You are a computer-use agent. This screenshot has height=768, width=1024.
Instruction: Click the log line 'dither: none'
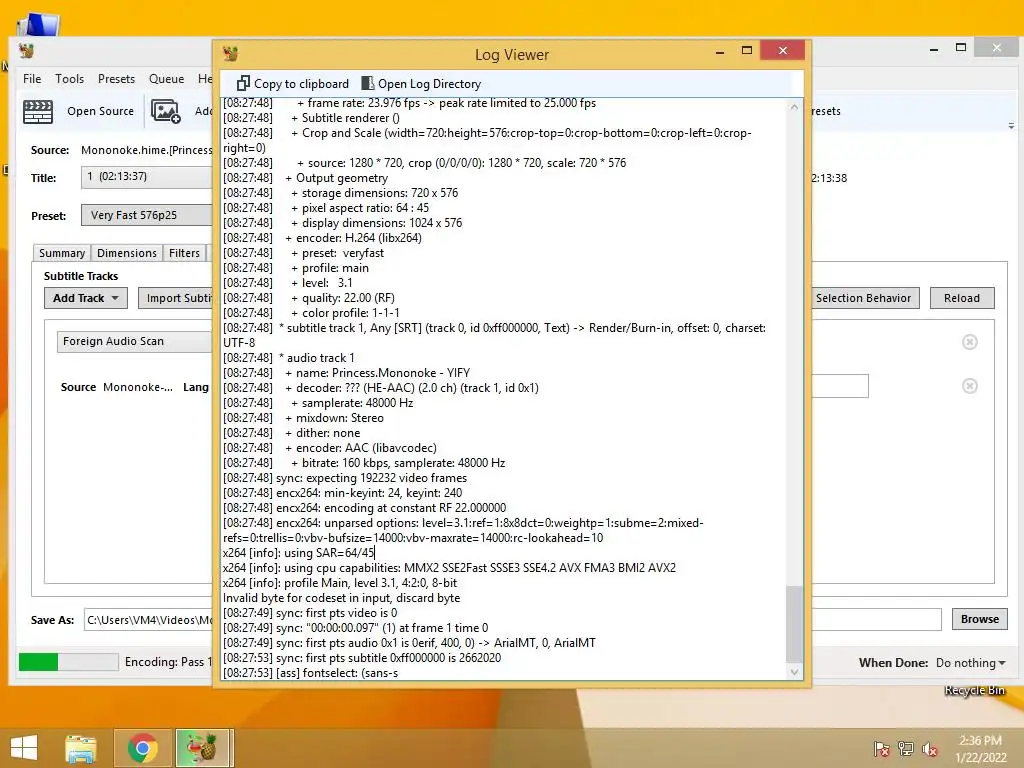point(328,433)
